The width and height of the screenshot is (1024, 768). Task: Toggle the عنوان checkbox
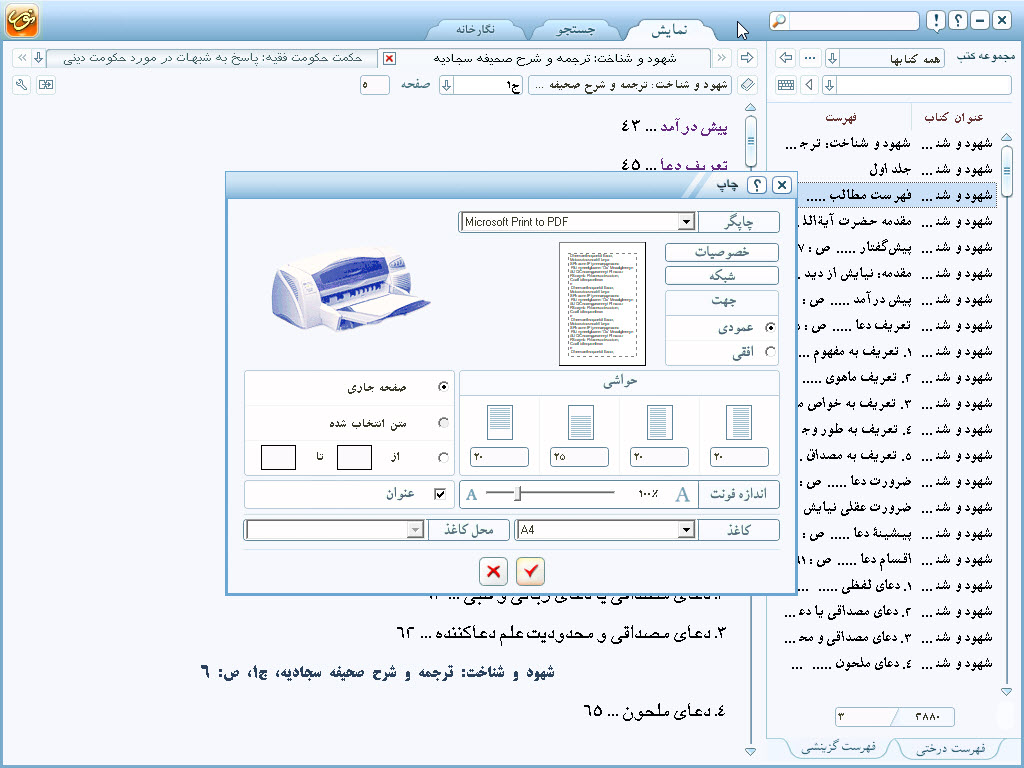(439, 494)
